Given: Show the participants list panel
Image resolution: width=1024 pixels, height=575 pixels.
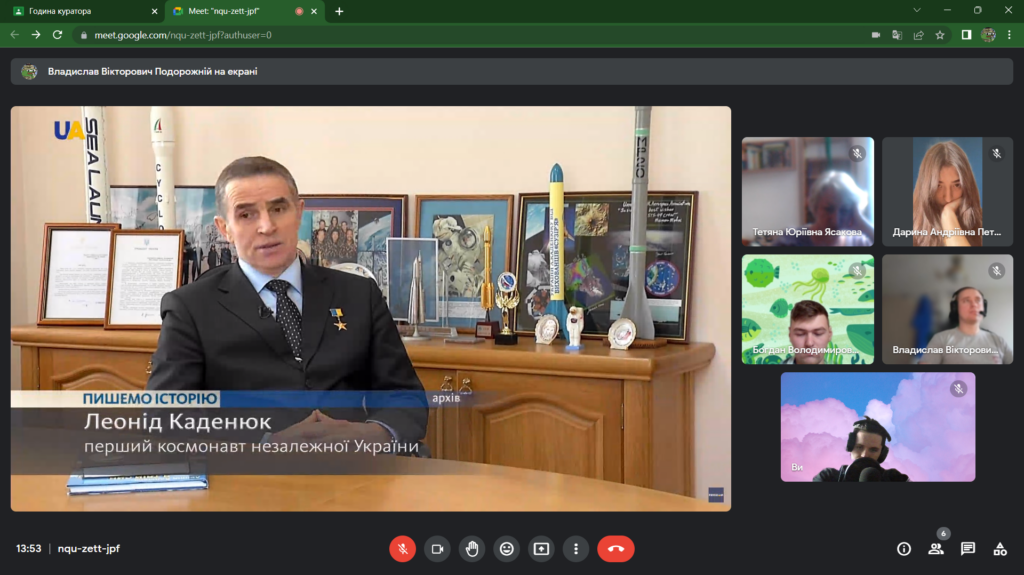Looking at the screenshot, I should (936, 549).
